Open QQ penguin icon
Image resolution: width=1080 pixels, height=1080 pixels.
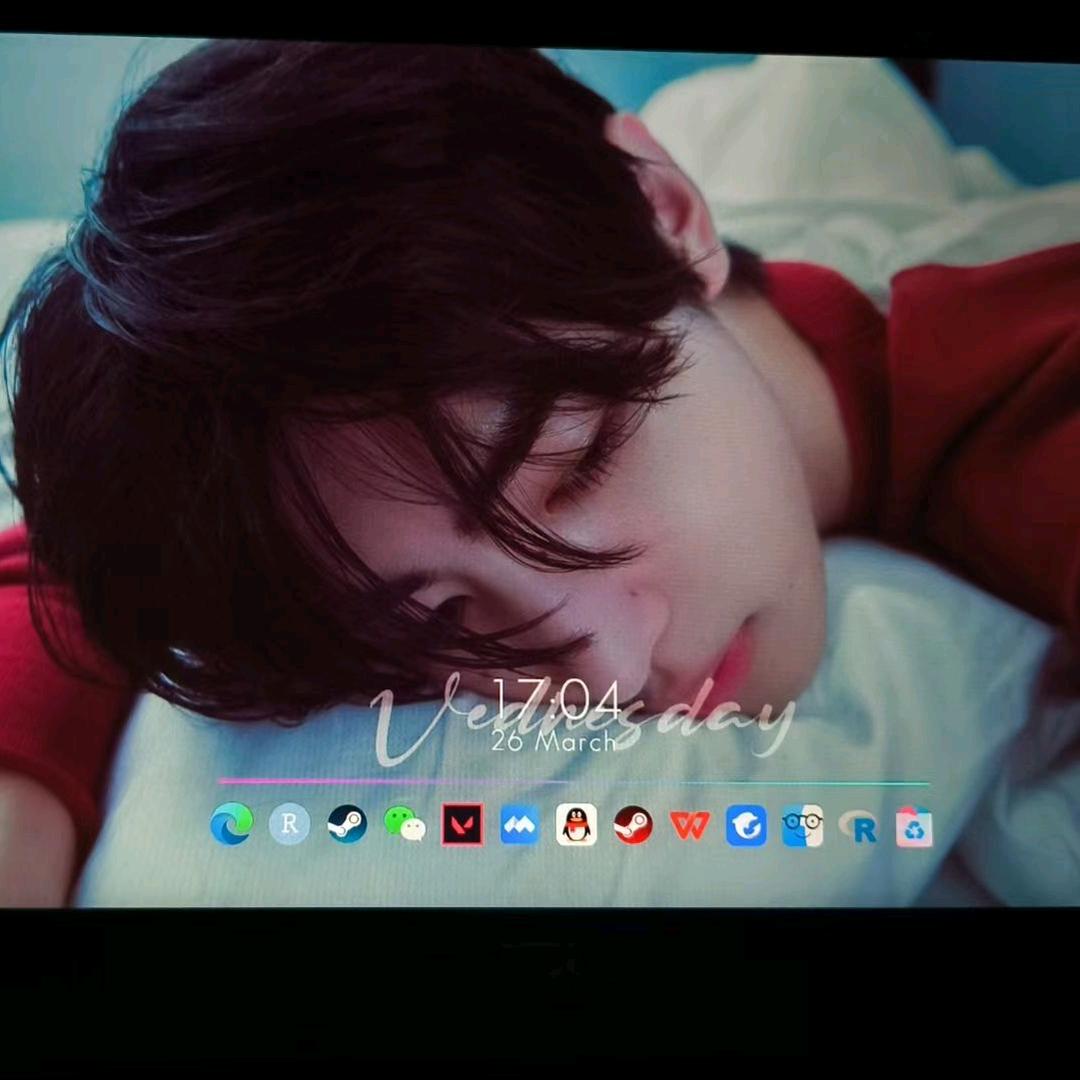(x=576, y=825)
